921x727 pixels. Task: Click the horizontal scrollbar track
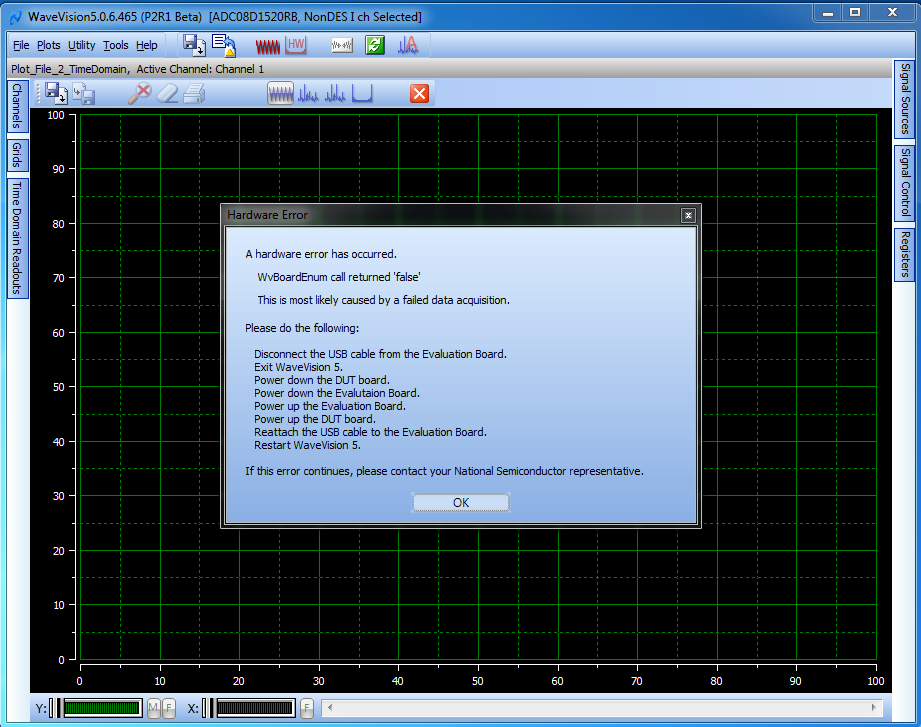point(602,708)
